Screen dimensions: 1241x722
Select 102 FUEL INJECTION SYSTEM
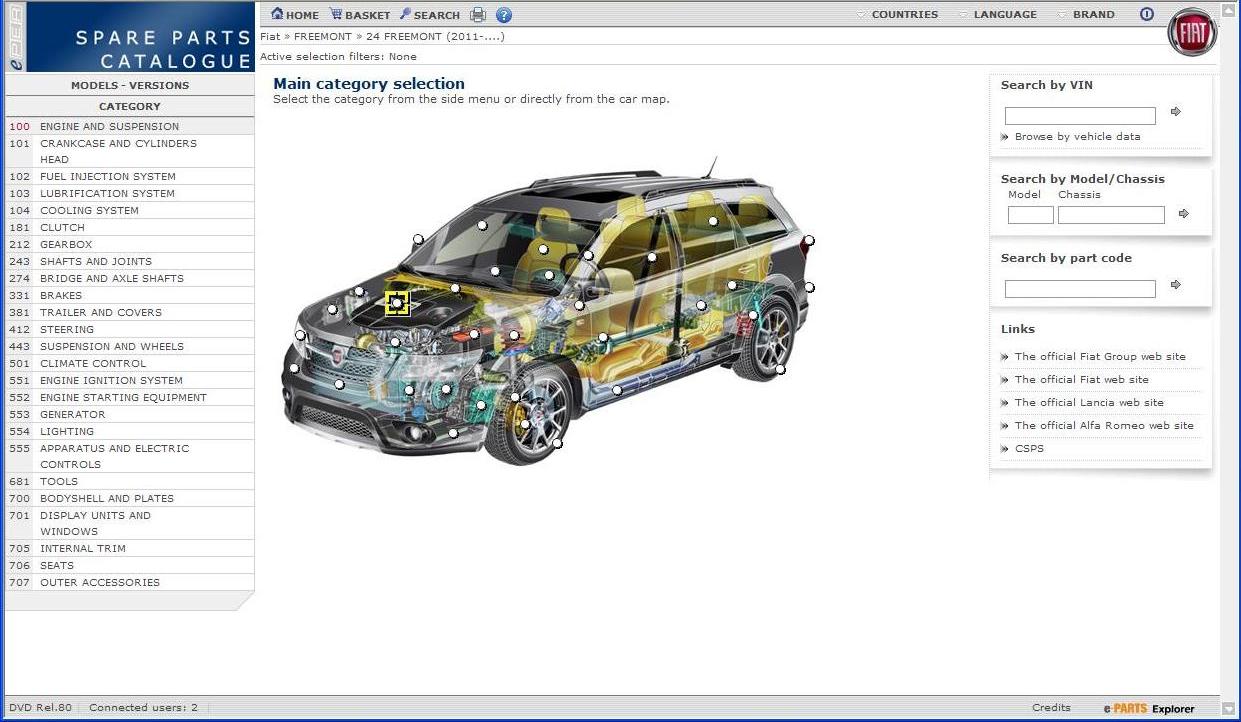pos(130,177)
